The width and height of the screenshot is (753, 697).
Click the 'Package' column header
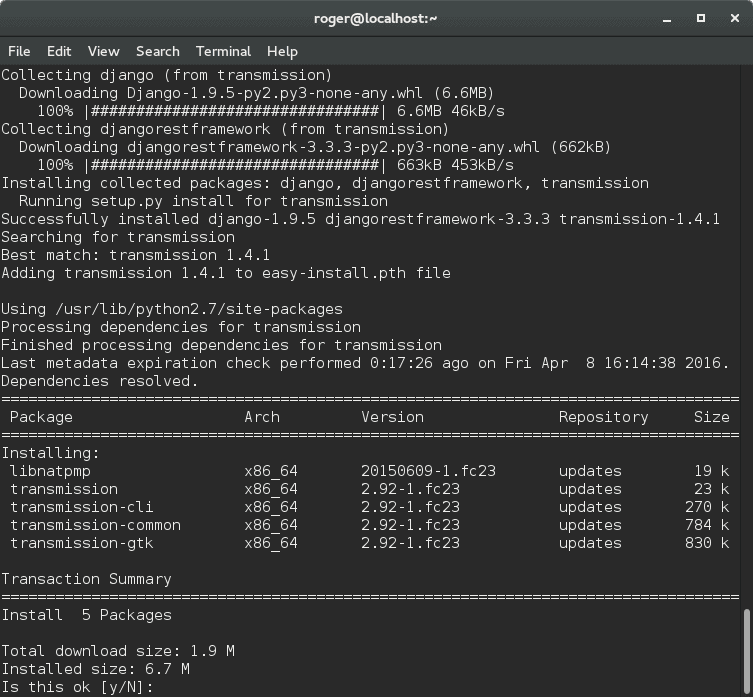(x=41, y=417)
